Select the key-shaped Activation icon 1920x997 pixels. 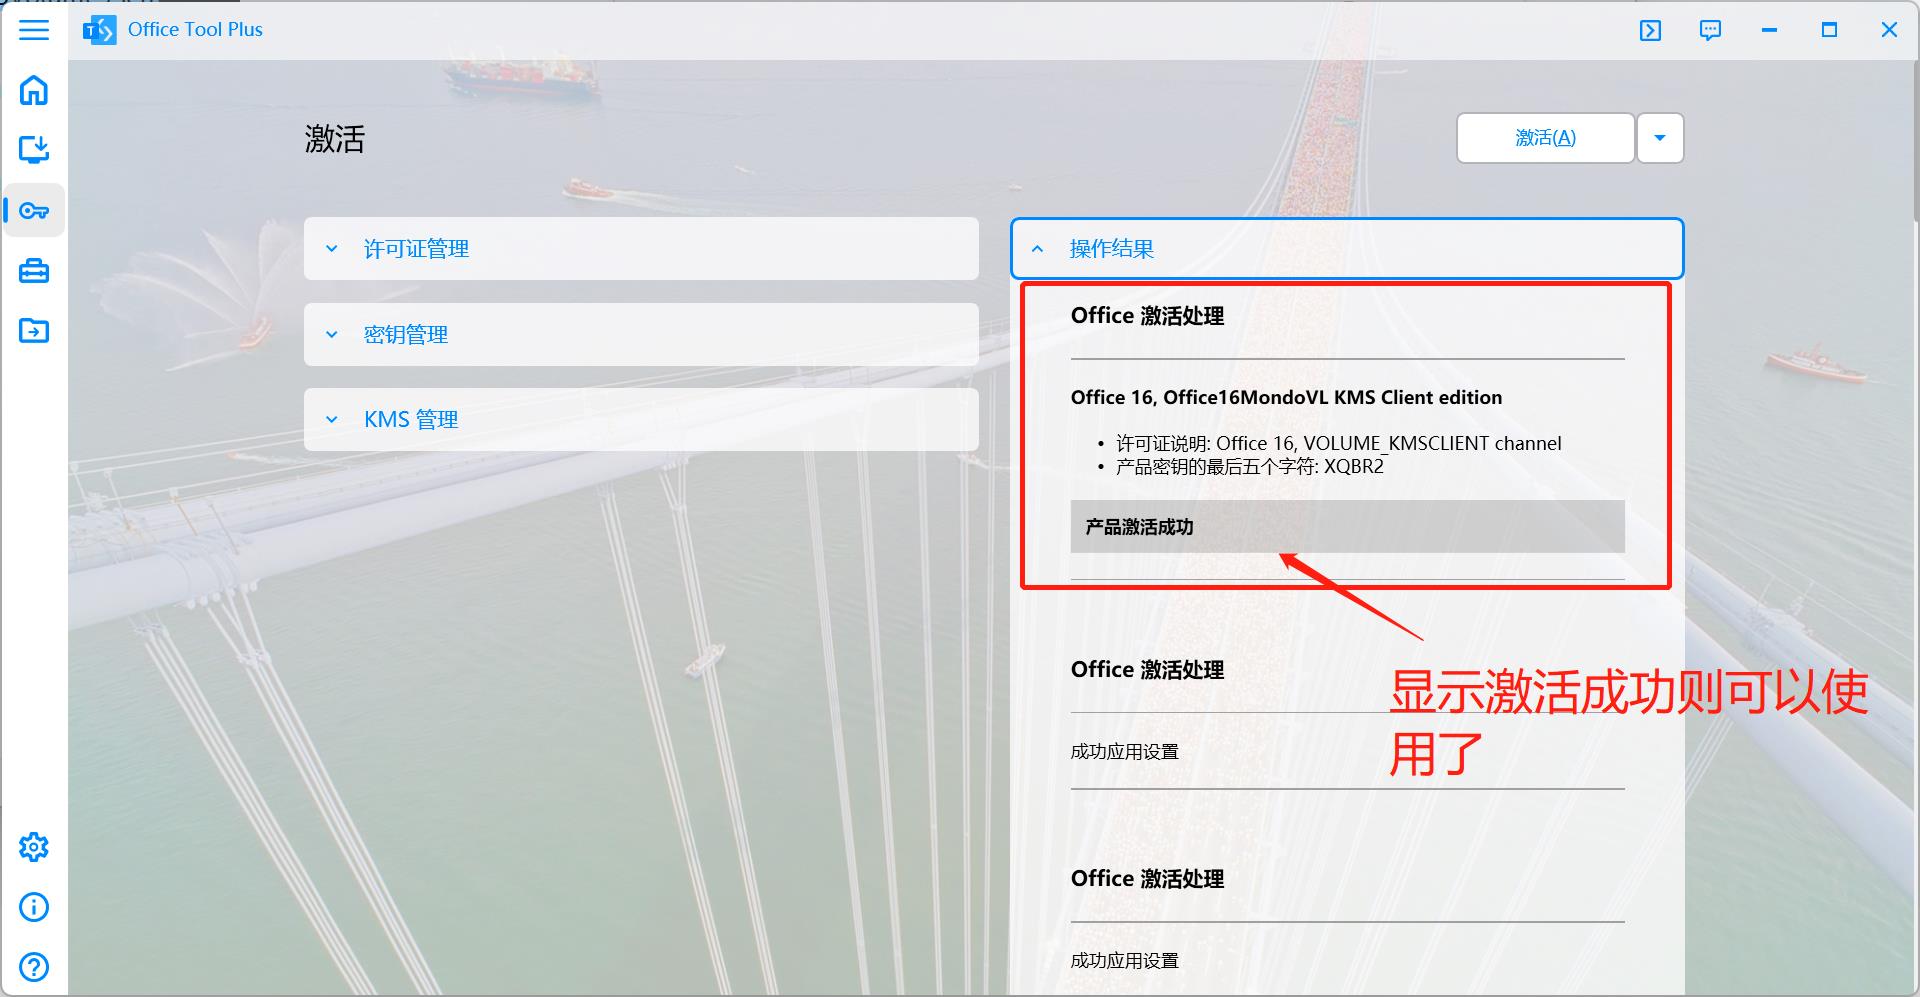click(x=34, y=210)
